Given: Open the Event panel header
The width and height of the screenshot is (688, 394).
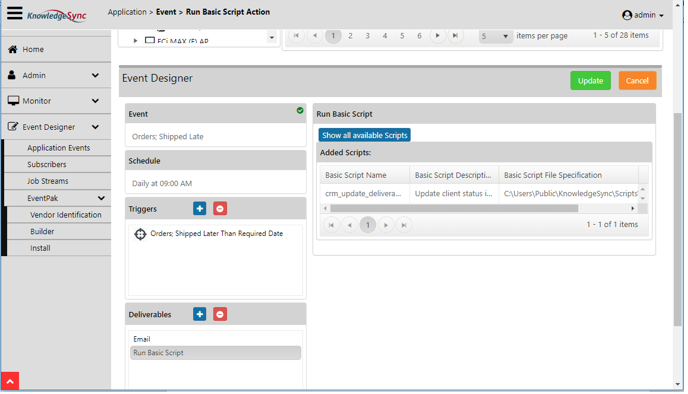Looking at the screenshot, I should tap(215, 114).
